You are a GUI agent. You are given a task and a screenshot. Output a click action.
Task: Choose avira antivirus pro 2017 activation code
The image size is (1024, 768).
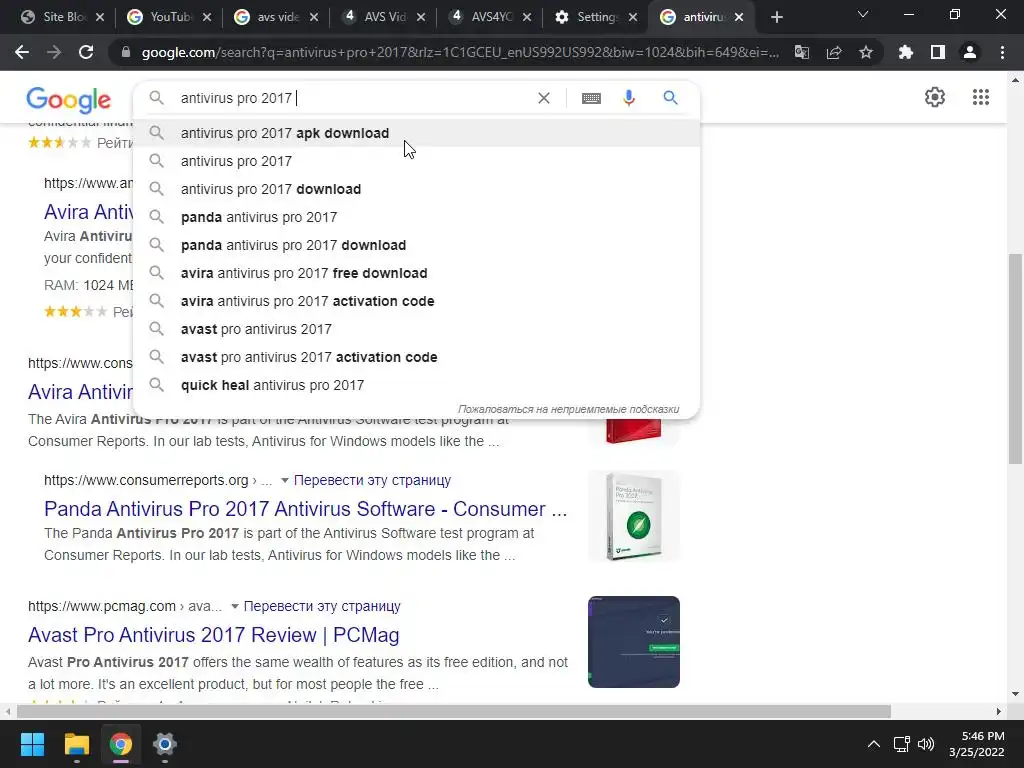click(x=417, y=302)
